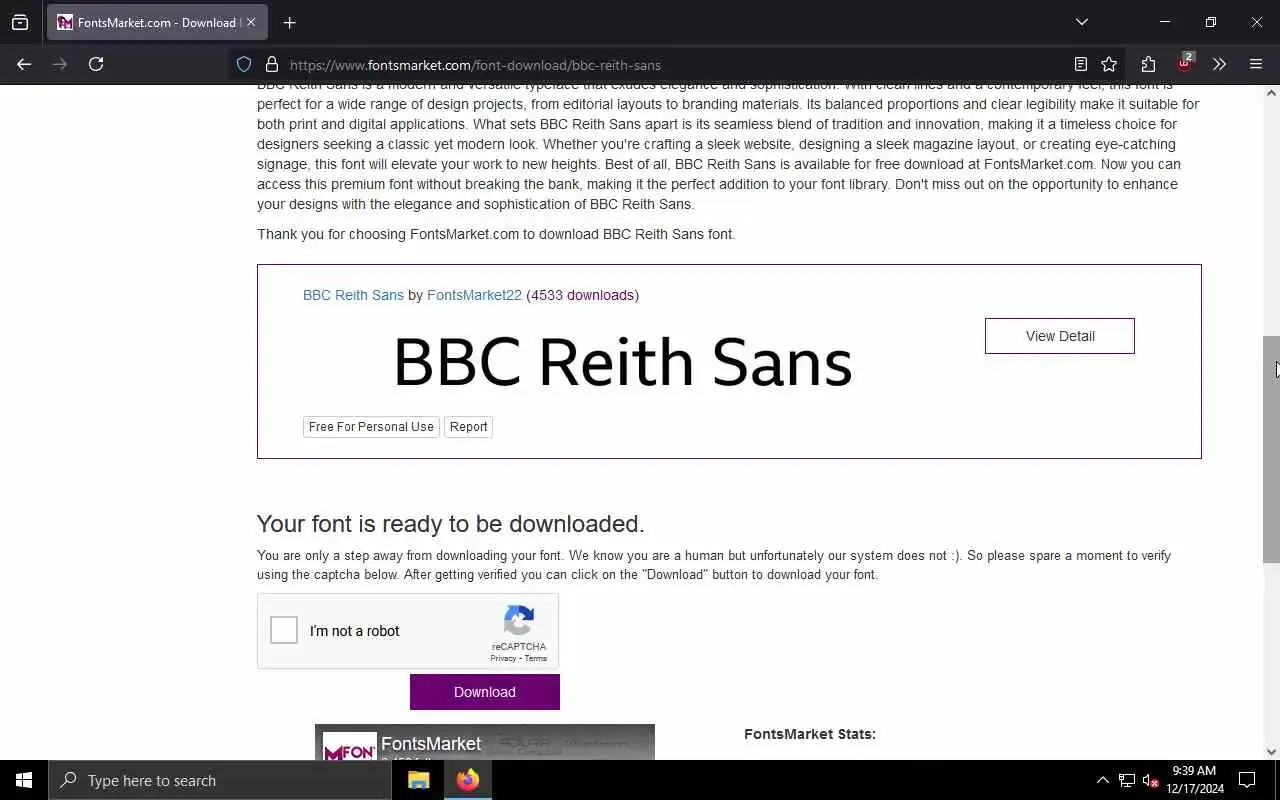Open the network status tray icon
1280x800 pixels.
[1127, 780]
